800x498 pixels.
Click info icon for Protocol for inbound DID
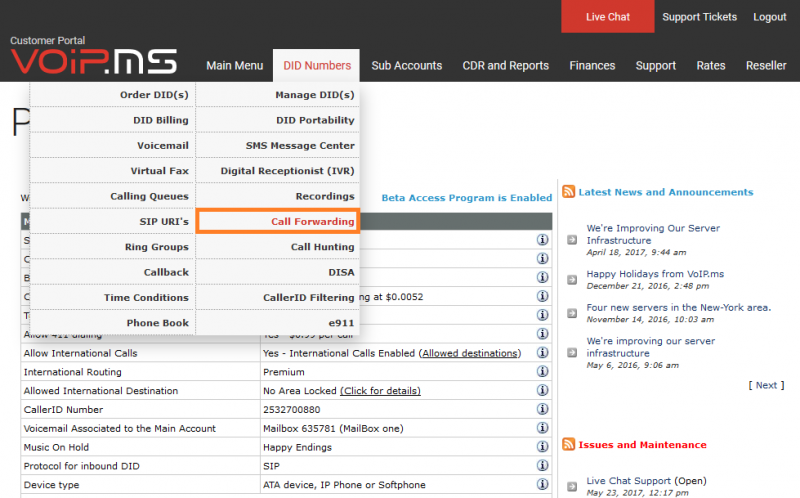click(x=542, y=465)
